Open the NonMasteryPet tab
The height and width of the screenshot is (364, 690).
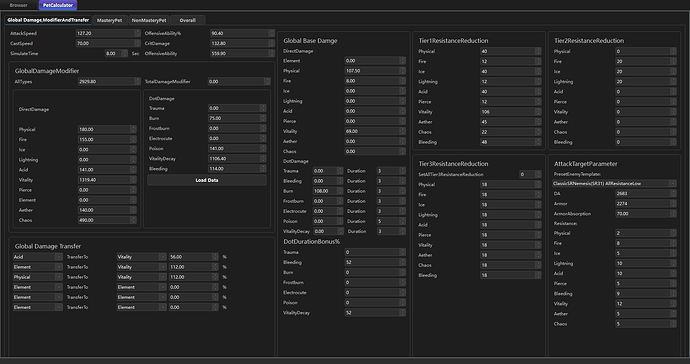tap(149, 20)
